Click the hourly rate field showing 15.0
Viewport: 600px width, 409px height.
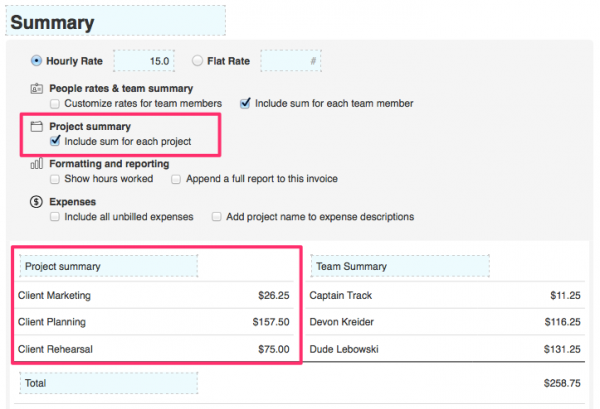pos(146,61)
